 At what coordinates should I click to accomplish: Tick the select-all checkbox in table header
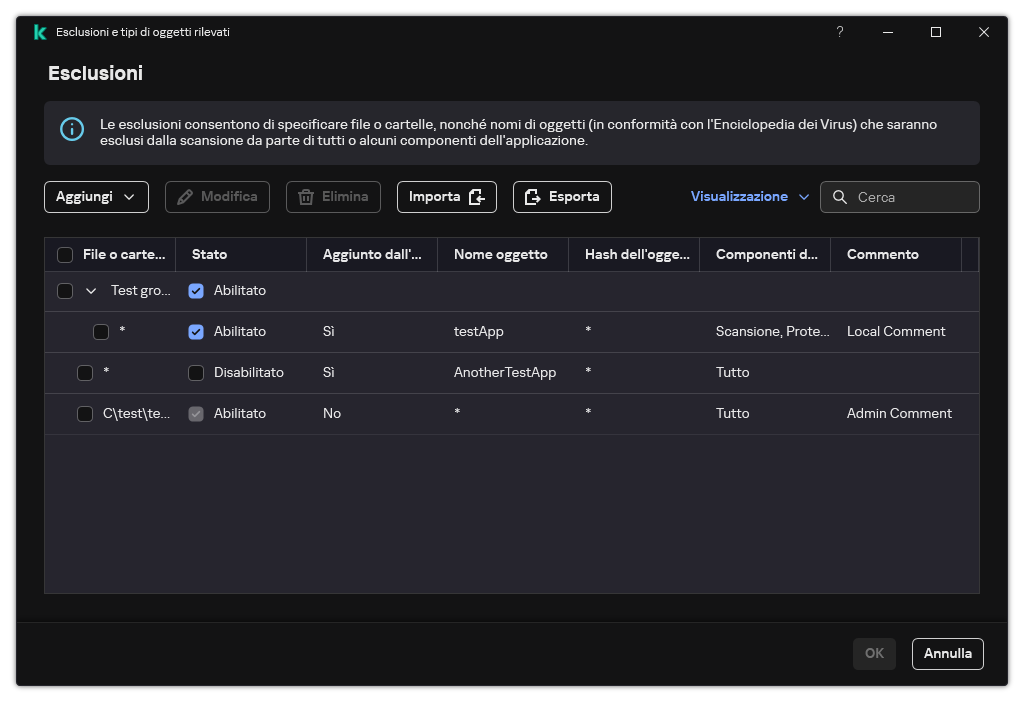point(65,255)
